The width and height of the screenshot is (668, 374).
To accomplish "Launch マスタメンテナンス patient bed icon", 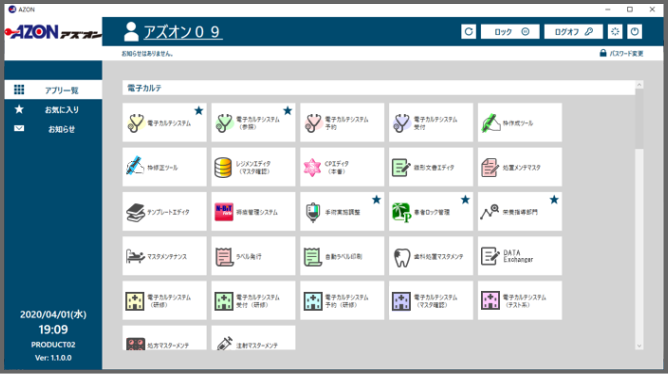I will 135,256.
